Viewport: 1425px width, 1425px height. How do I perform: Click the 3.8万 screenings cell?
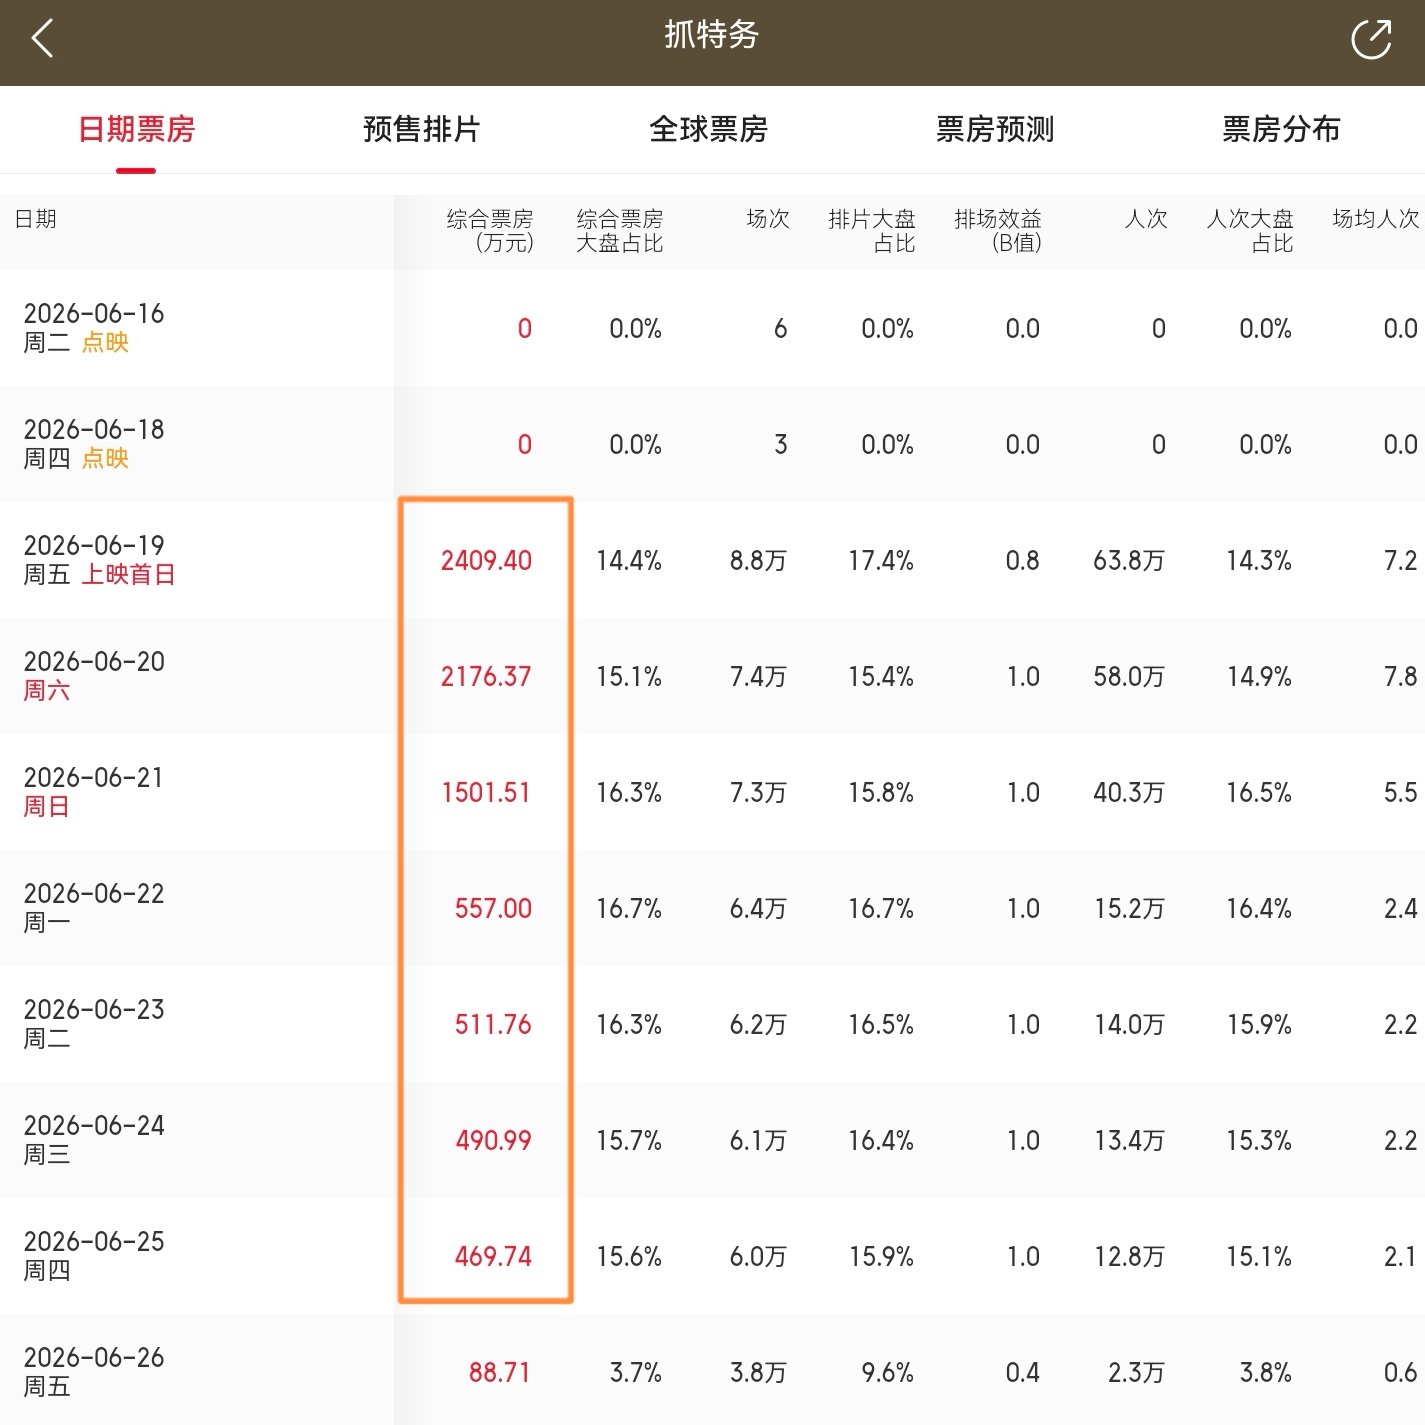[758, 1372]
